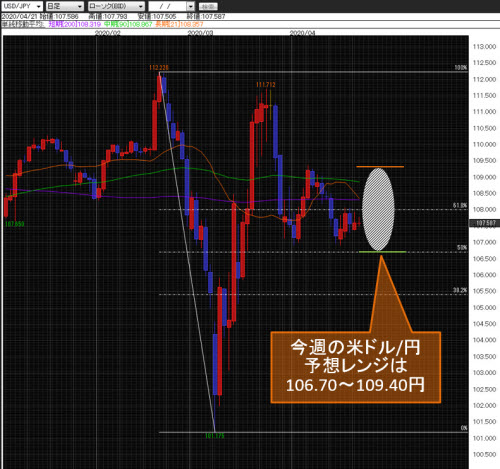The height and width of the screenshot is (469, 500).
Task: Click the 111.712 peak price label
Action: coord(266,85)
